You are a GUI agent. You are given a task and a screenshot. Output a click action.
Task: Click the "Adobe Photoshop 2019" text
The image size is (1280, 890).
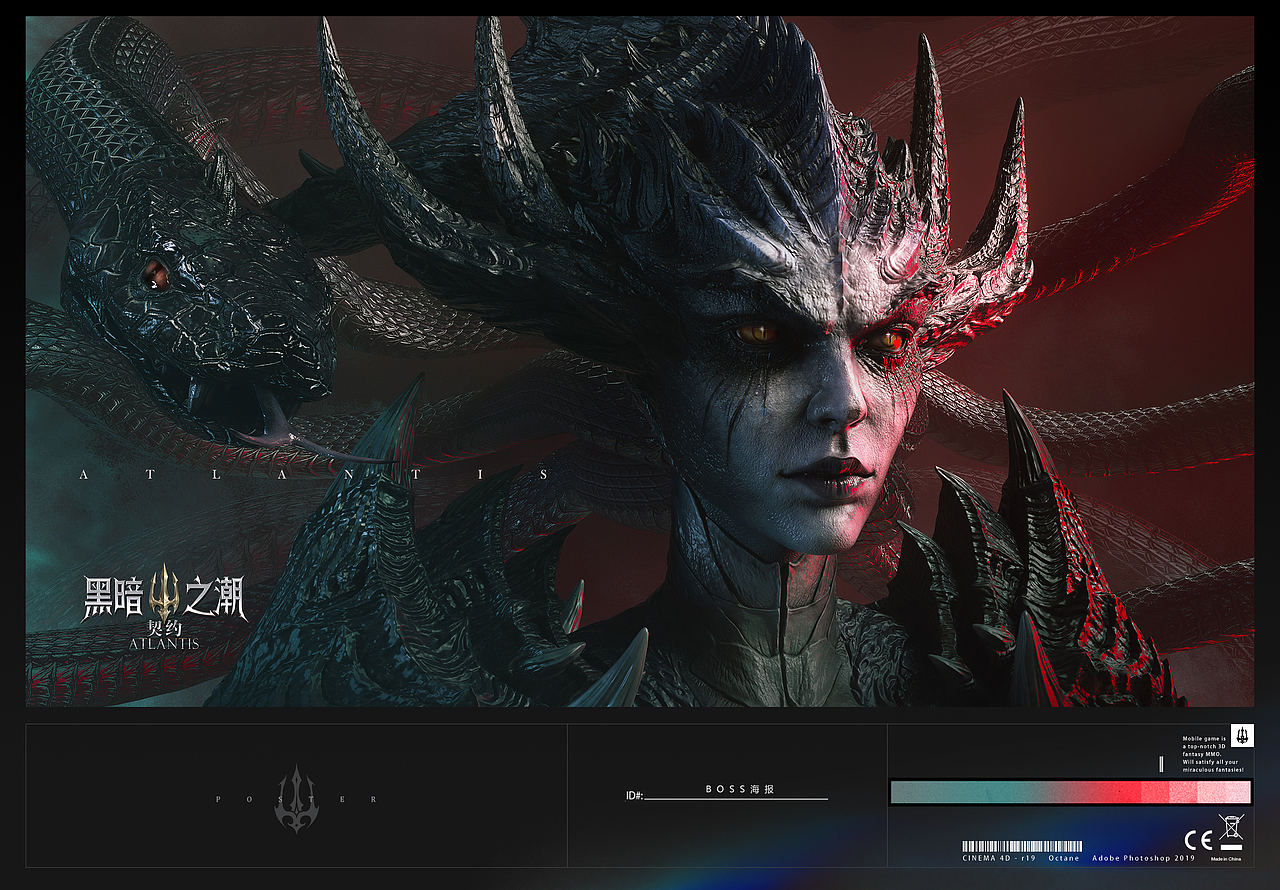coord(1143,858)
